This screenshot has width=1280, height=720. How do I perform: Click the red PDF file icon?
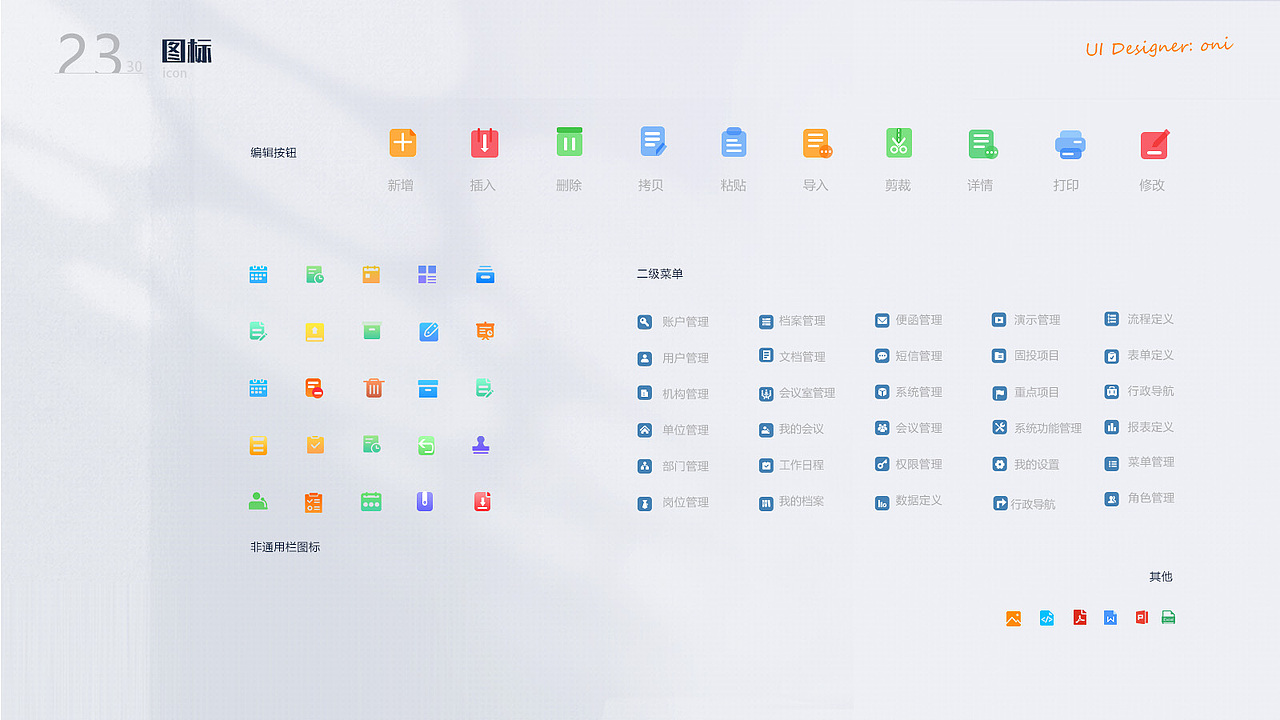tap(1079, 617)
